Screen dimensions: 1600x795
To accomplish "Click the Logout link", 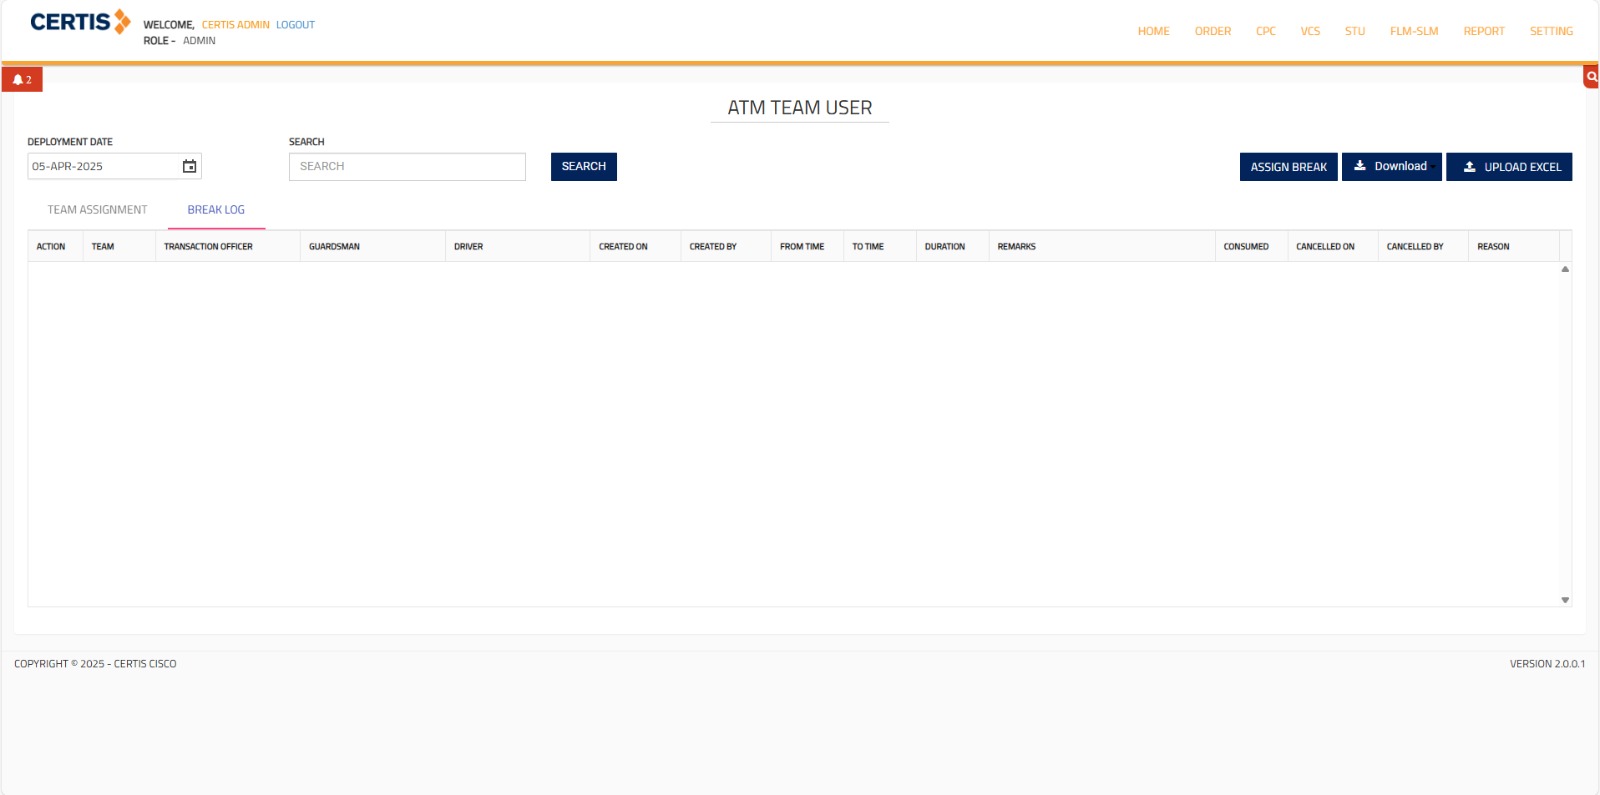I will 295,25.
